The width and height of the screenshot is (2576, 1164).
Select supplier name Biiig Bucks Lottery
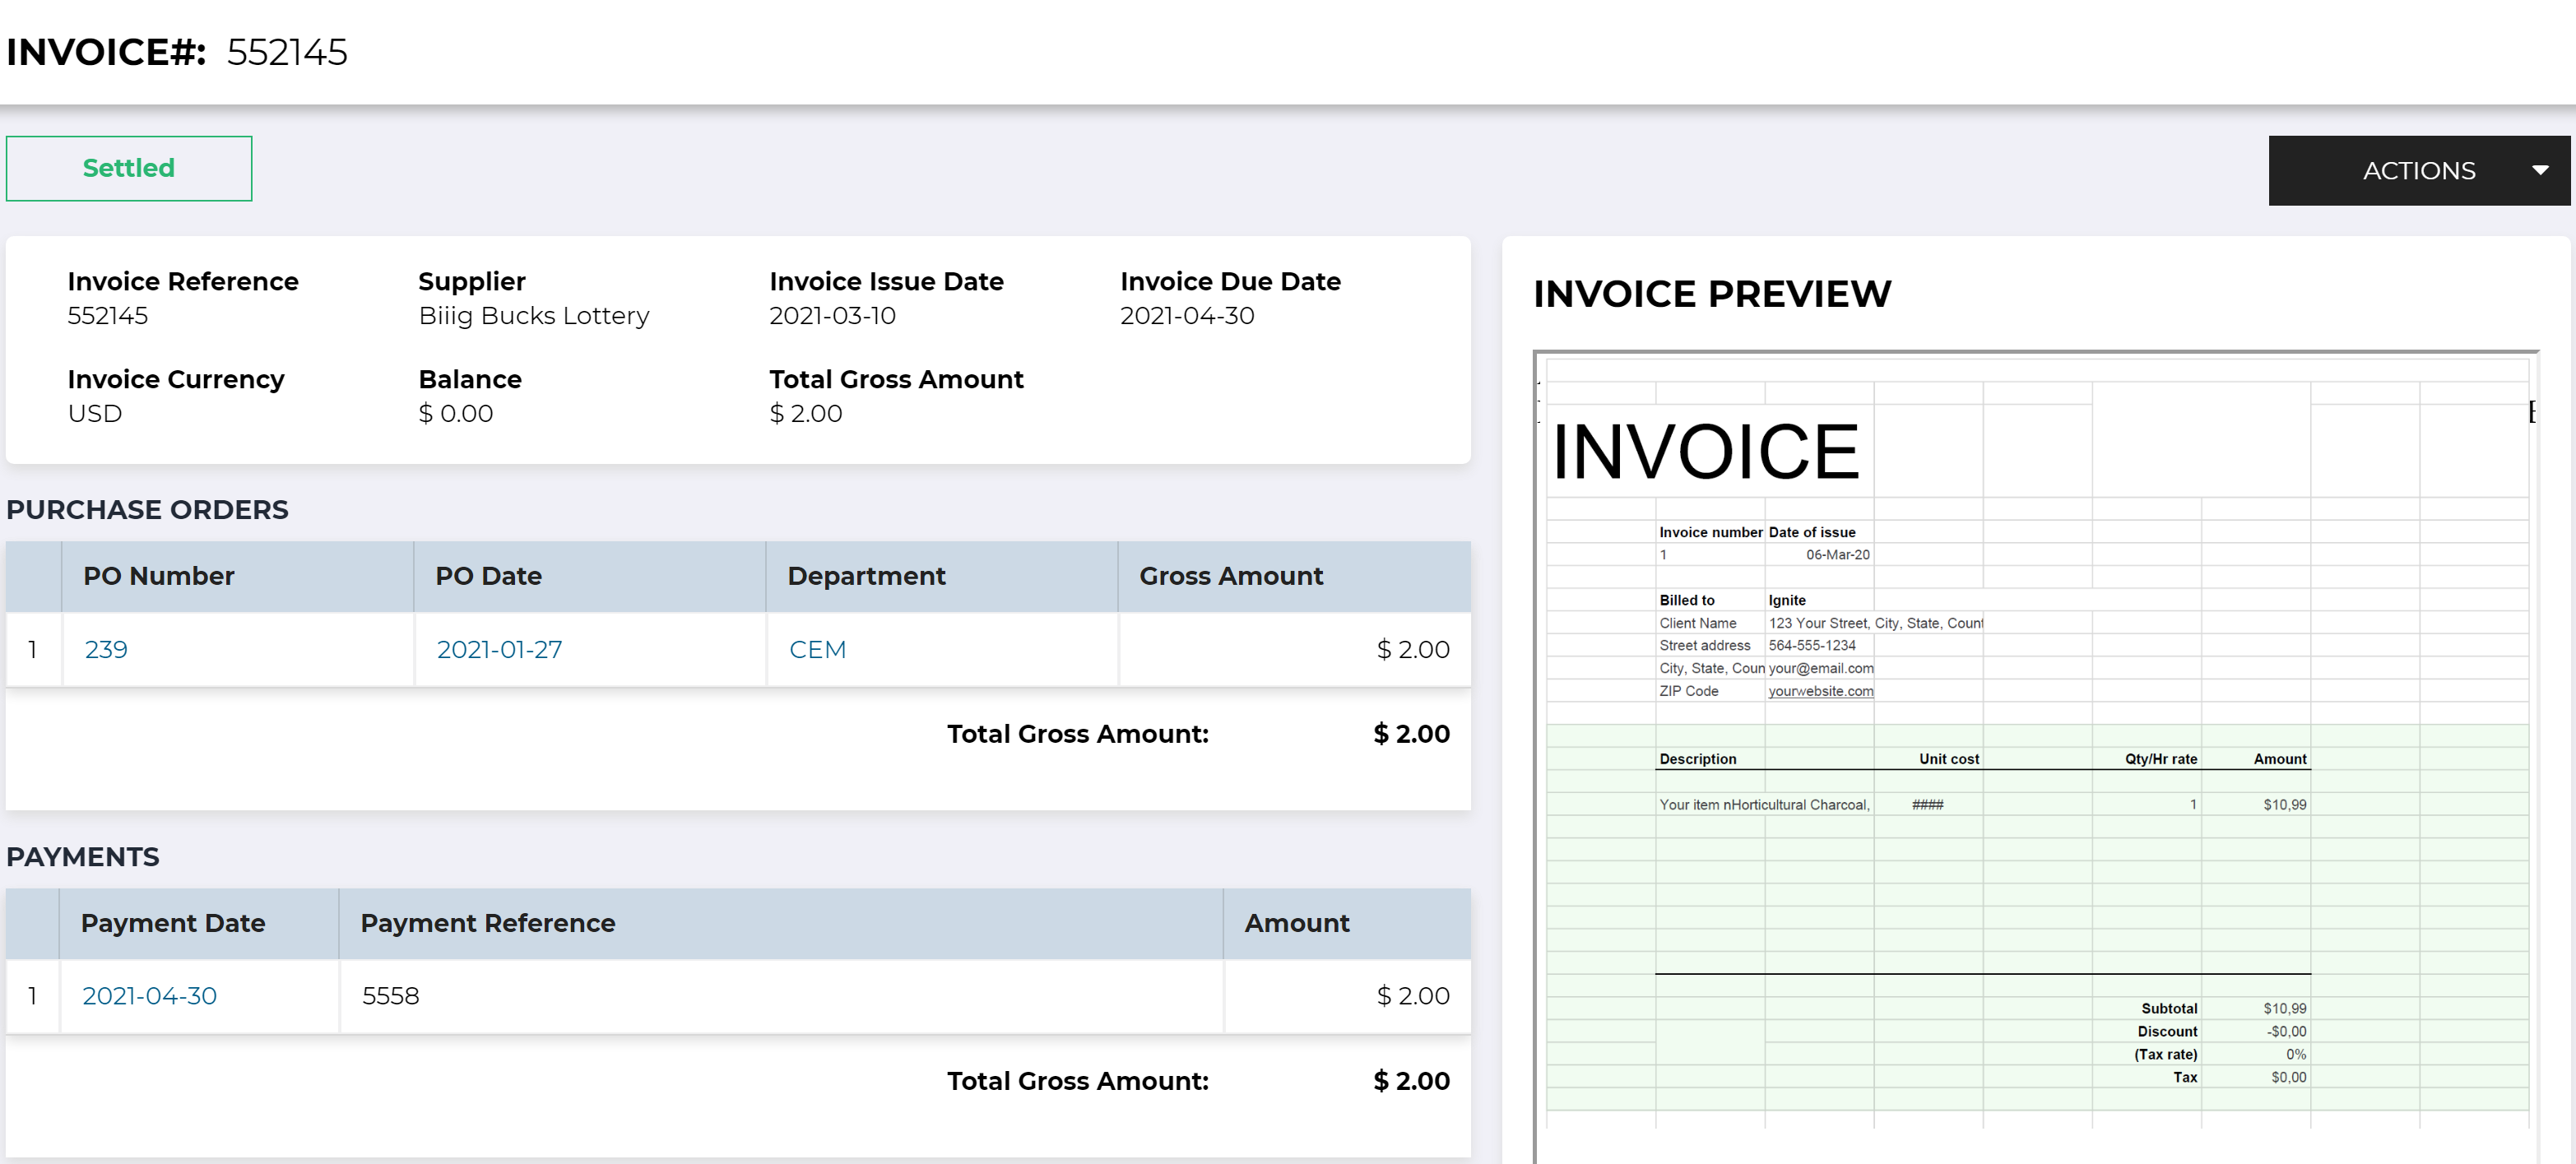(534, 315)
